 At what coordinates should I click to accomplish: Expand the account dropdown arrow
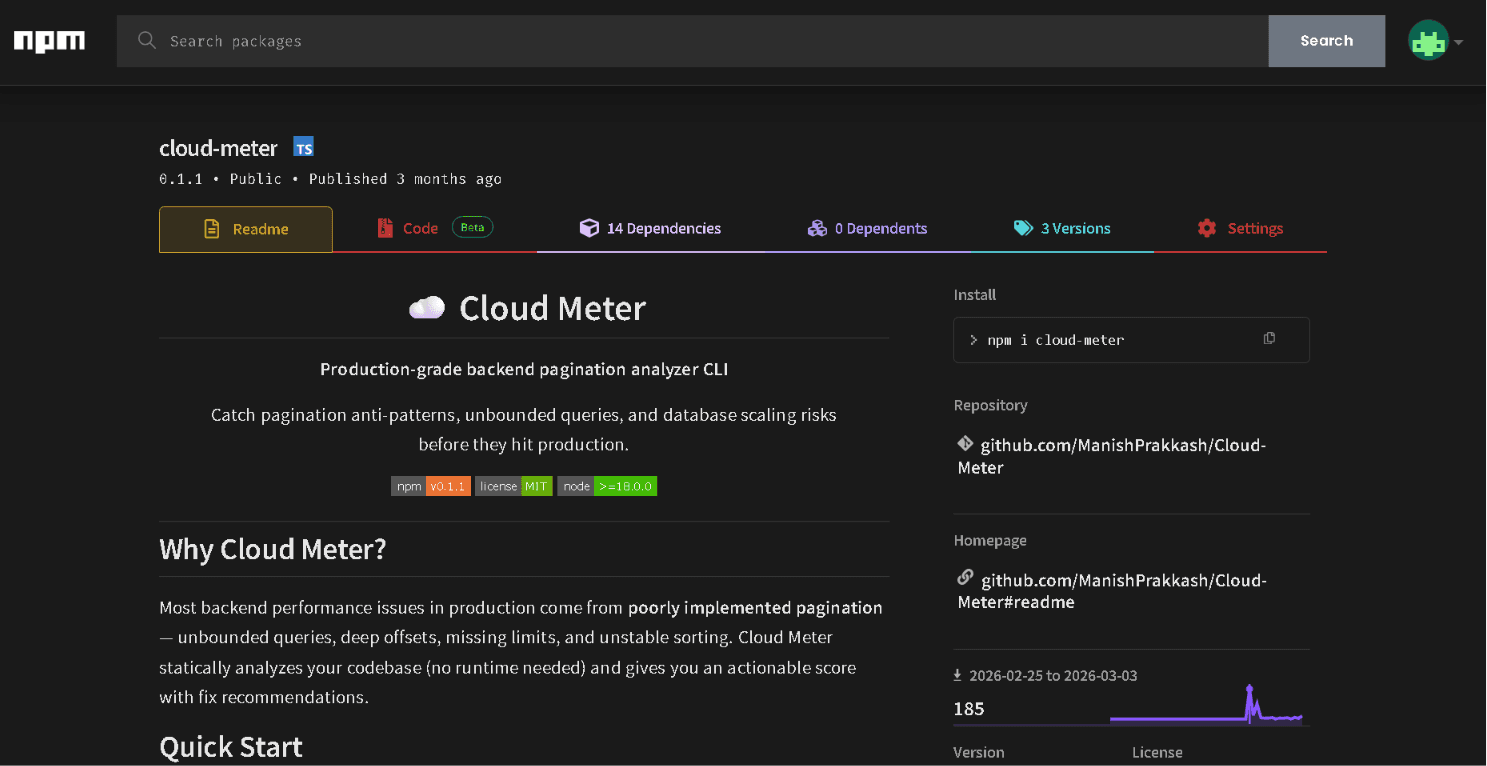click(1459, 42)
